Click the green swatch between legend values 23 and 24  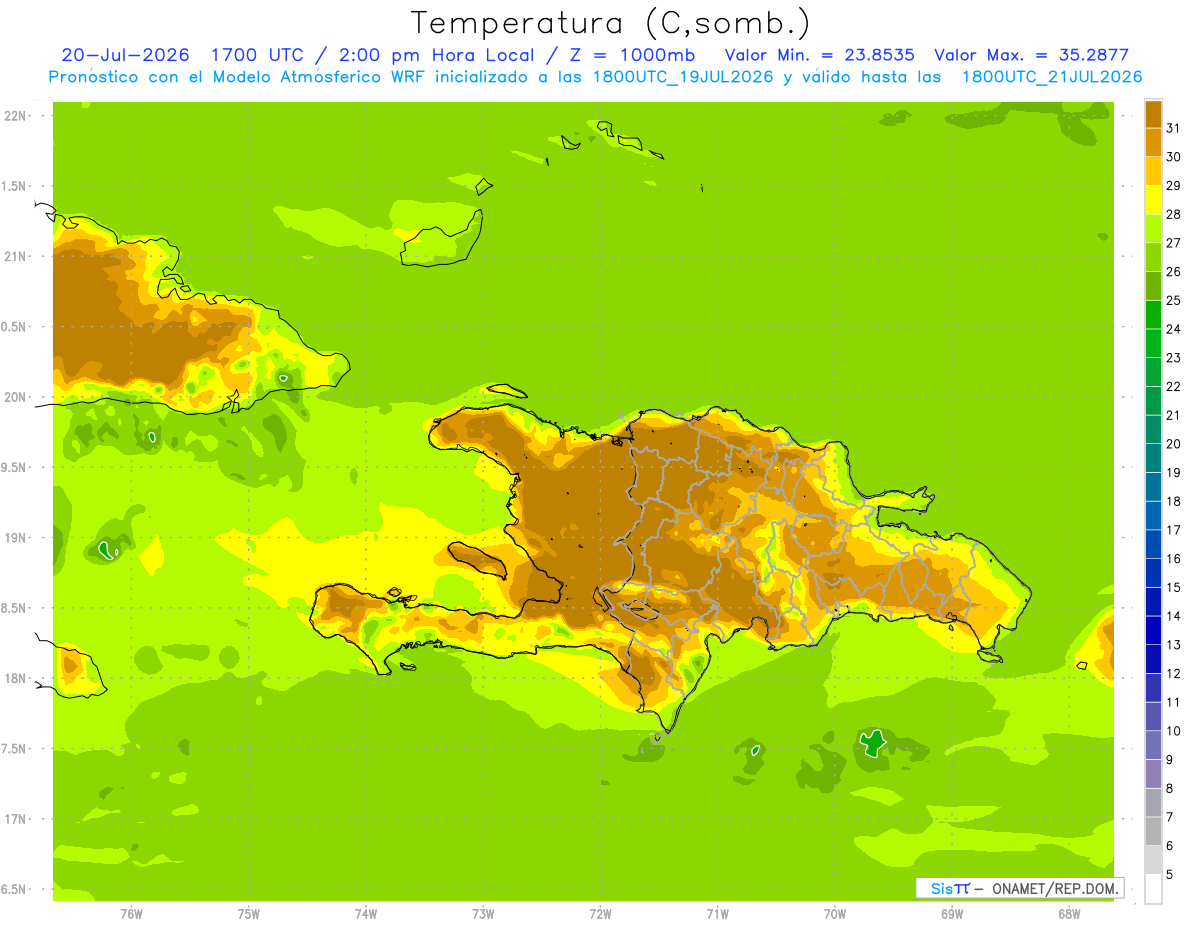pos(1153,343)
